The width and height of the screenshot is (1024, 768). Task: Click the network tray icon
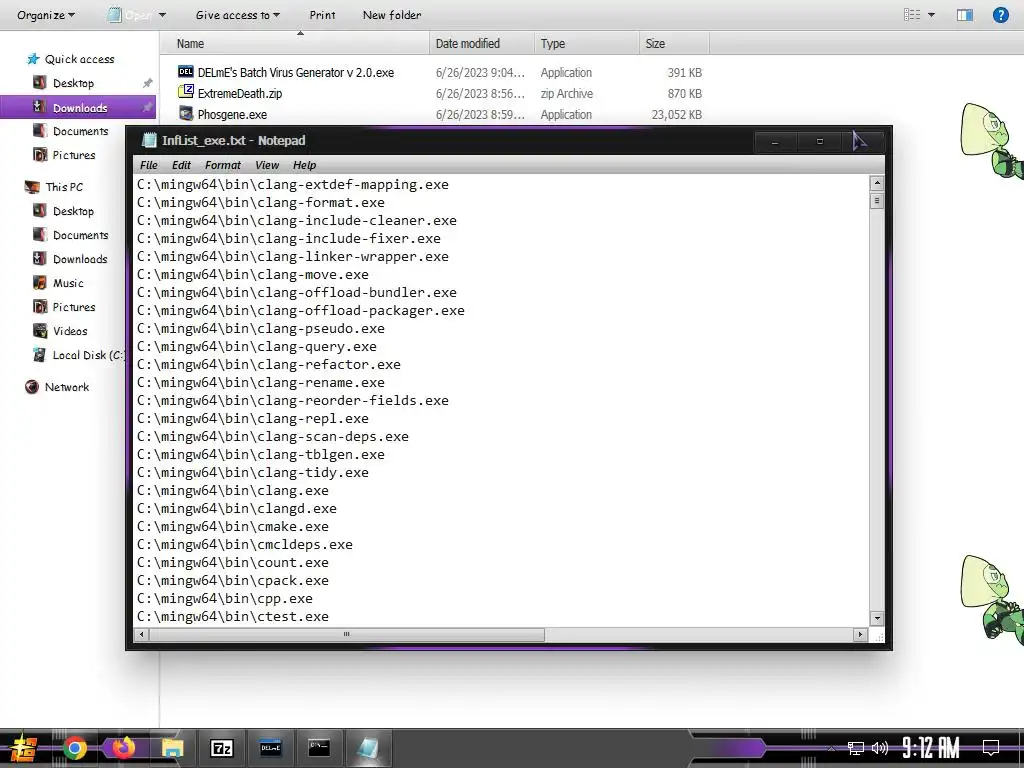[856, 748]
